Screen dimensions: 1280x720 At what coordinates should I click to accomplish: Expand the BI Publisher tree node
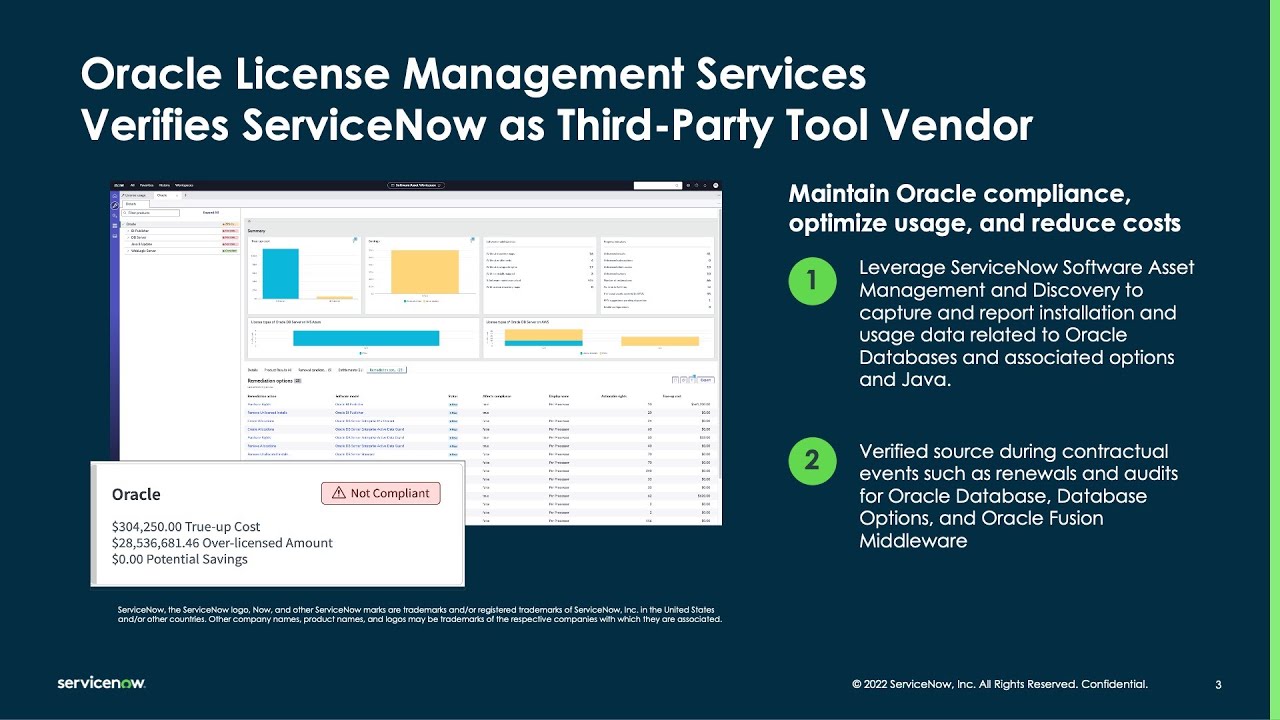(x=128, y=231)
